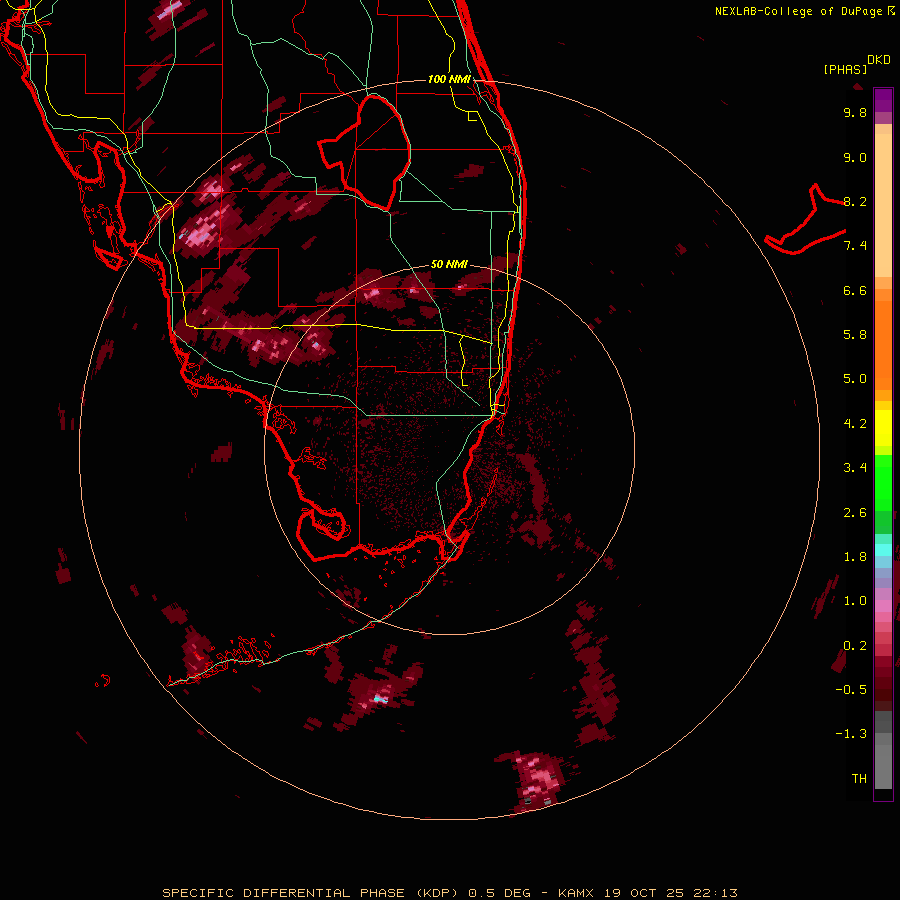Screen dimensions: 900x900
Task: Click the 1.8 scale label
Action: tap(855, 557)
